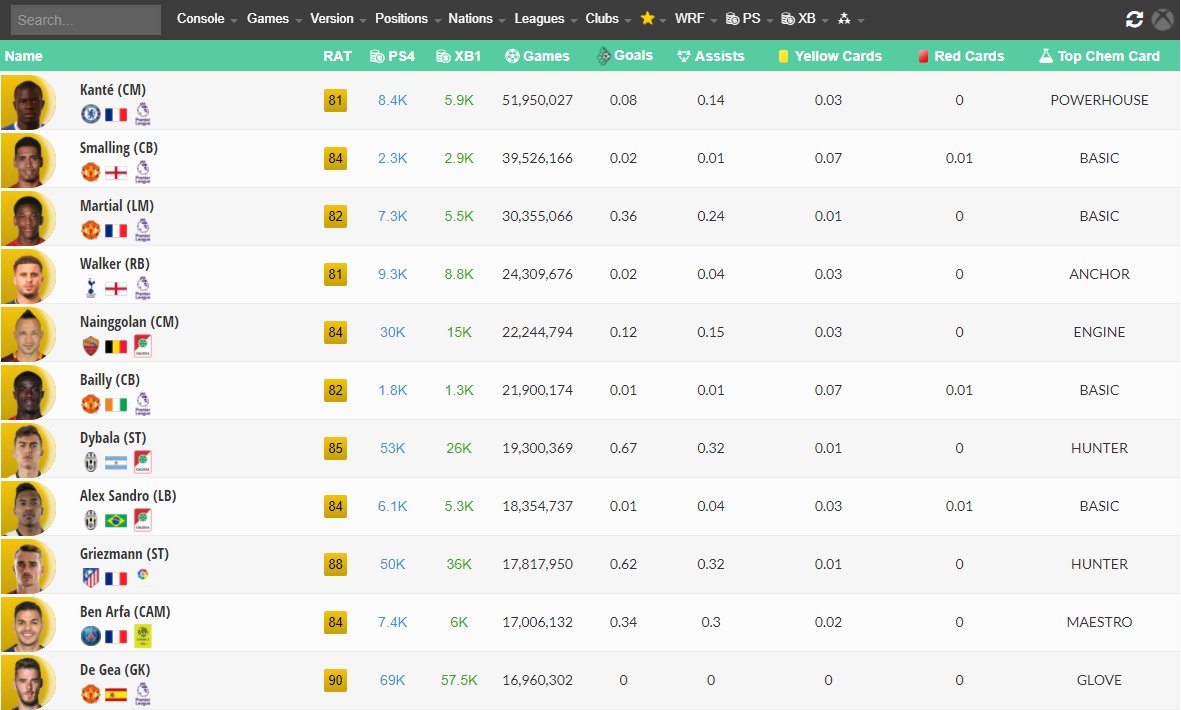Click Nainggolan's Serie A league icon
The image size is (1181, 710).
click(x=142, y=346)
